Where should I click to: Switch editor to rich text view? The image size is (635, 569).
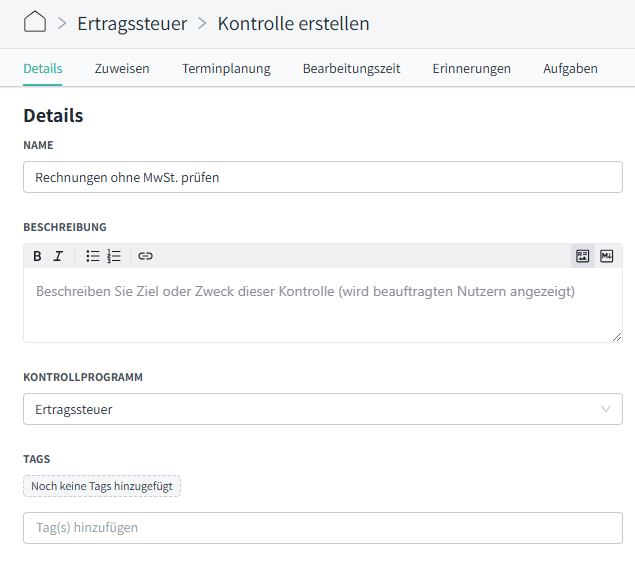582,256
